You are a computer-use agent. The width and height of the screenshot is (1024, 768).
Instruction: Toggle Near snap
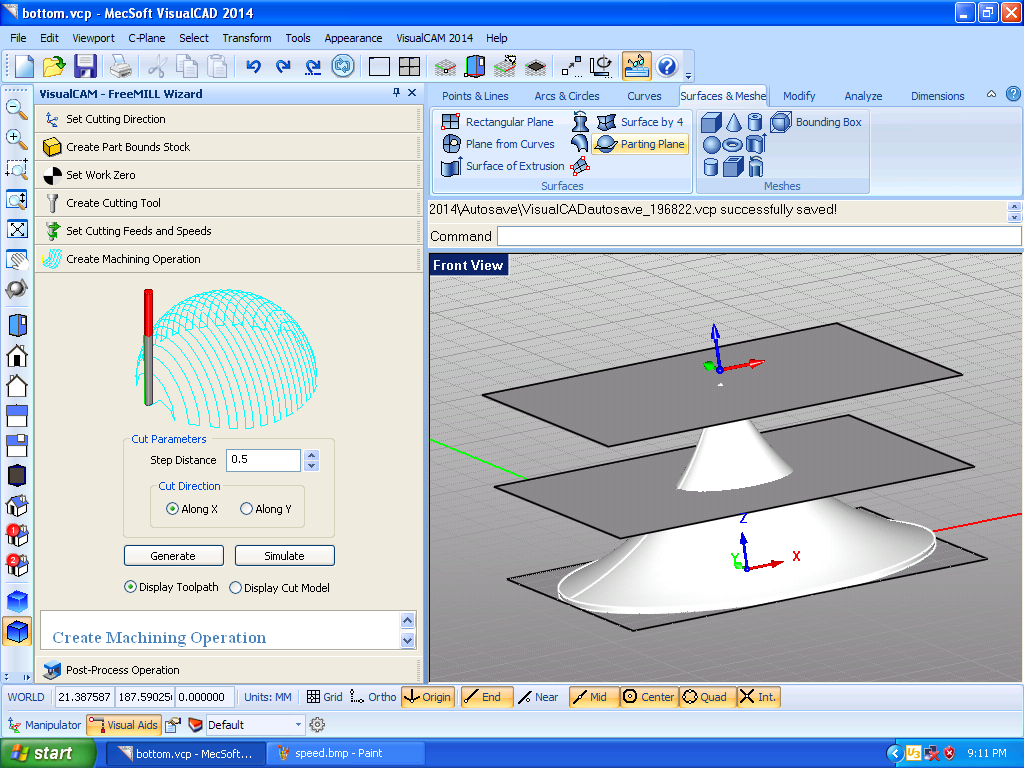click(x=539, y=697)
